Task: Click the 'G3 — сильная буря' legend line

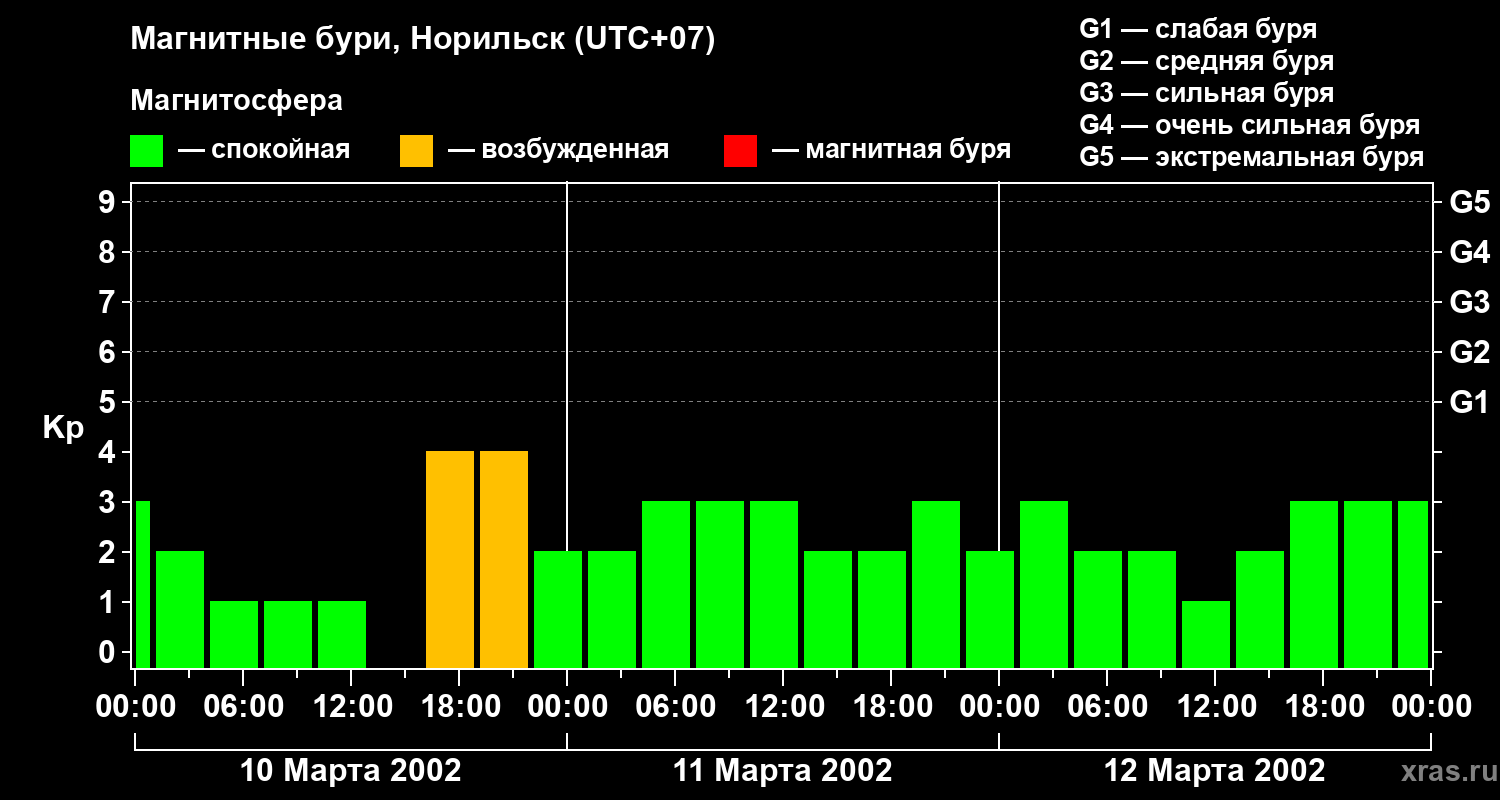Action: pyautogui.click(x=1207, y=93)
